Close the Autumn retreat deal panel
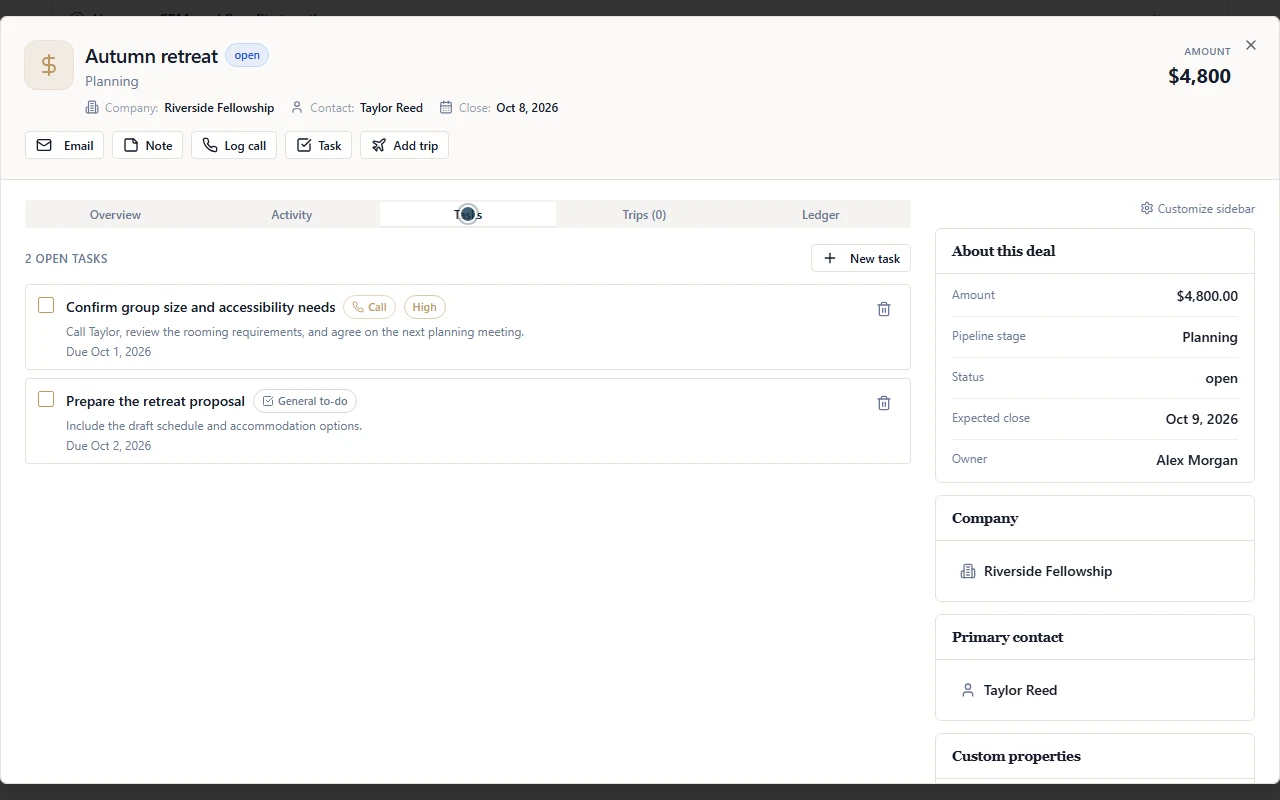 [x=1251, y=45]
